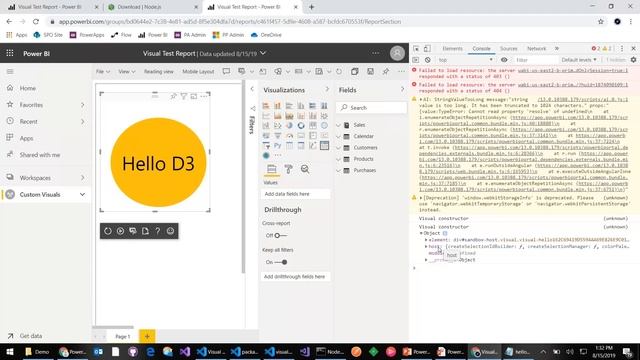Image resolution: width=640 pixels, height=360 pixels.
Task: Open help in developer visual toolbar
Action: click(158, 231)
